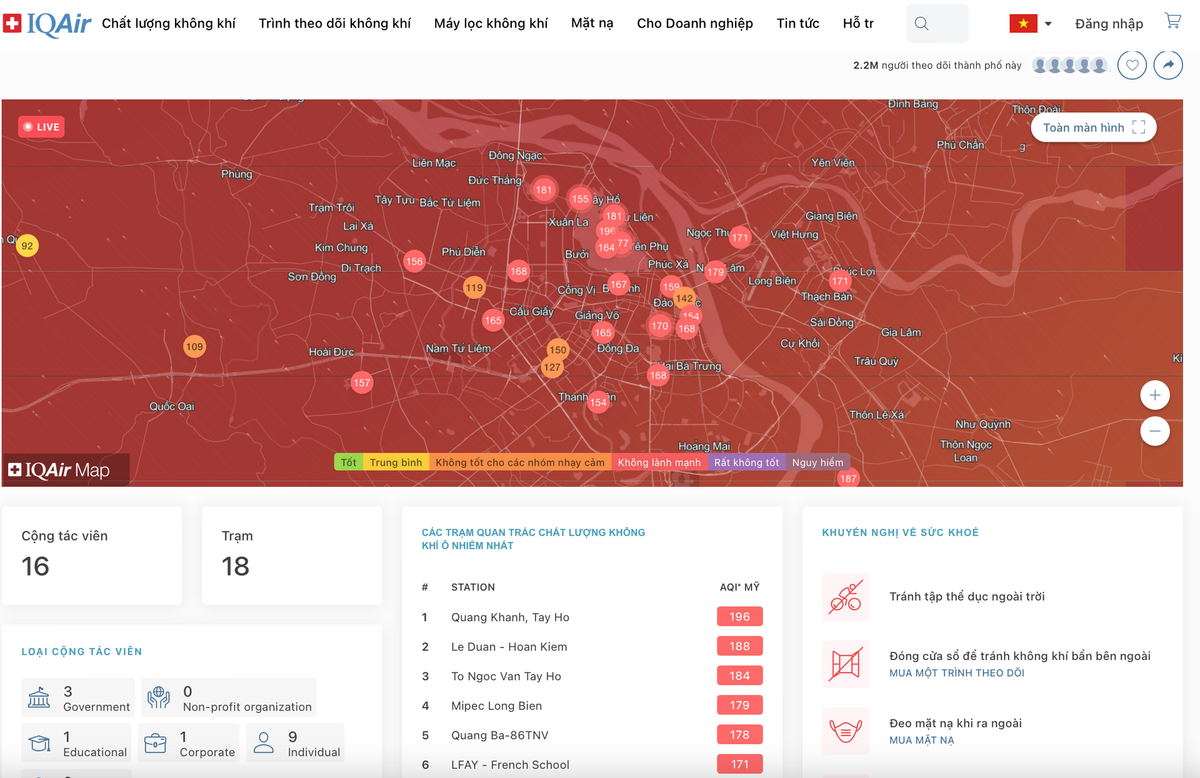Click the IQAir Map logo on the map
Viewport: 1200px width, 778px height.
(60, 470)
